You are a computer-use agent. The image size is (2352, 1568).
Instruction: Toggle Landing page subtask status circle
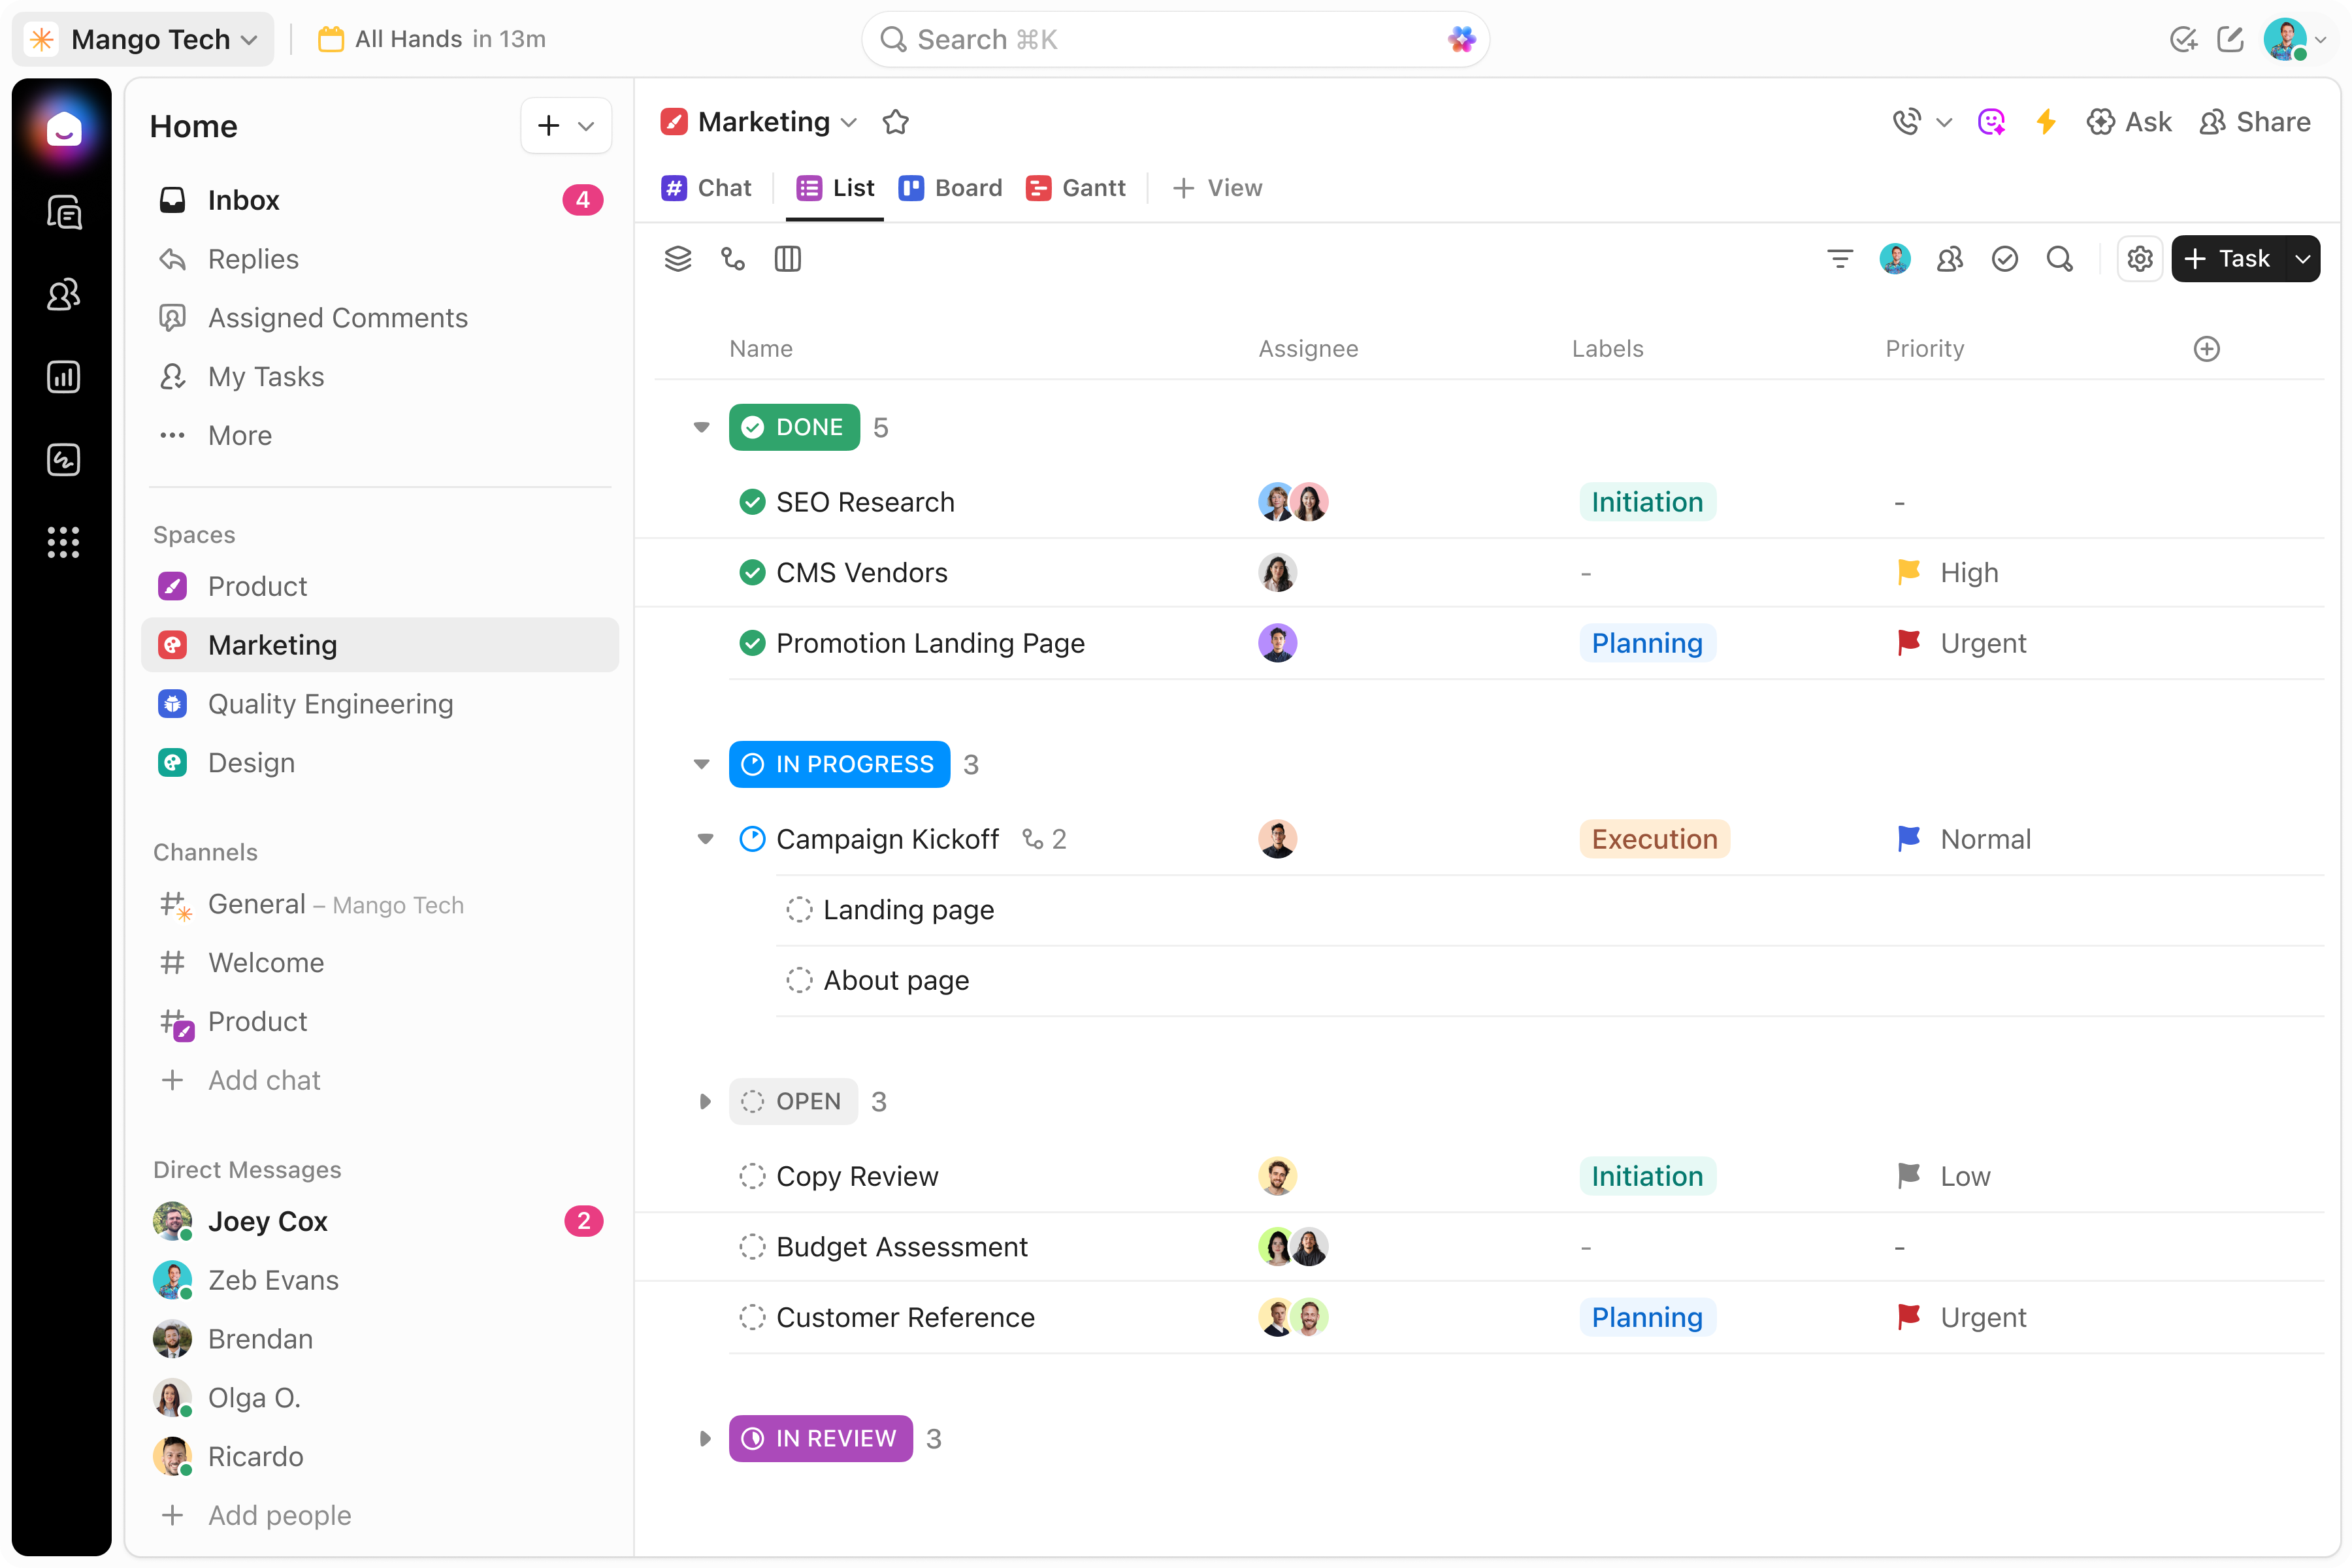pos(799,910)
